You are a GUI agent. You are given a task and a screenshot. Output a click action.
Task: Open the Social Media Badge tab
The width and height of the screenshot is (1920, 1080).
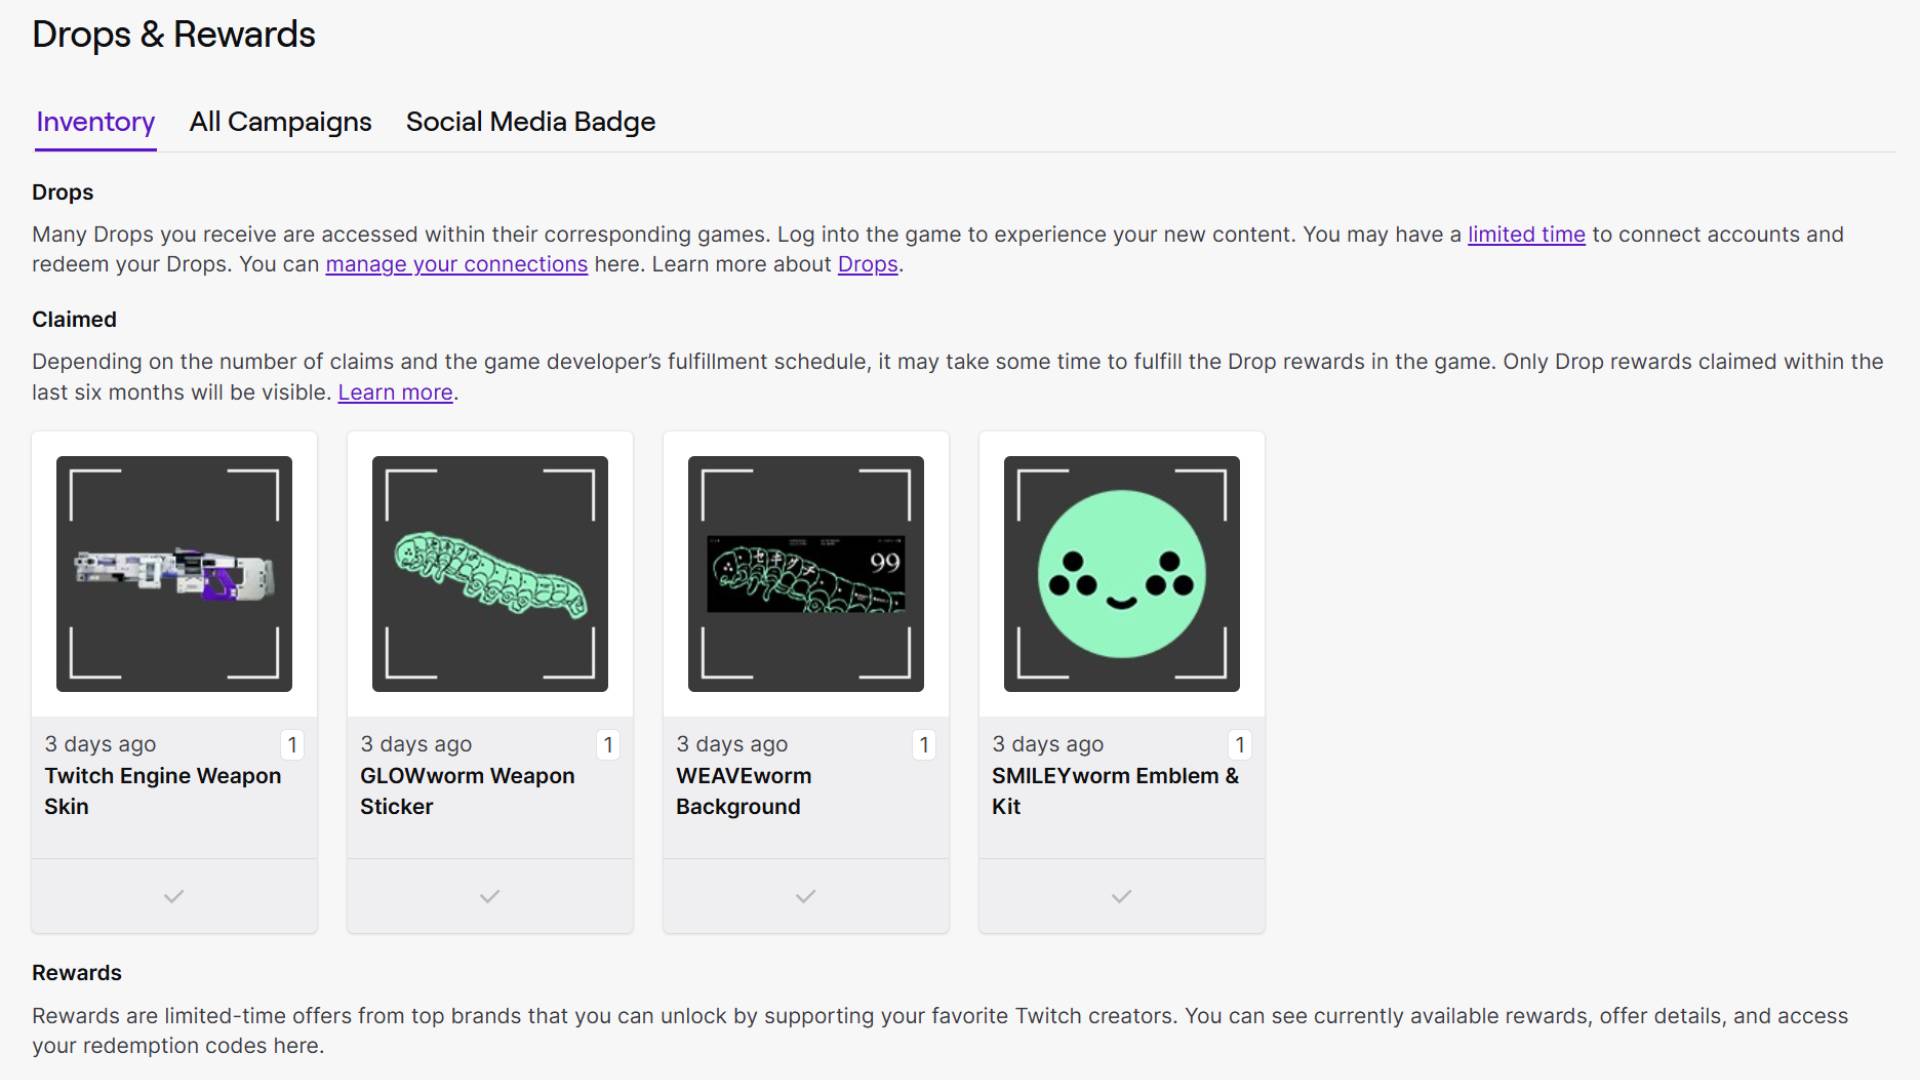pyautogui.click(x=530, y=122)
